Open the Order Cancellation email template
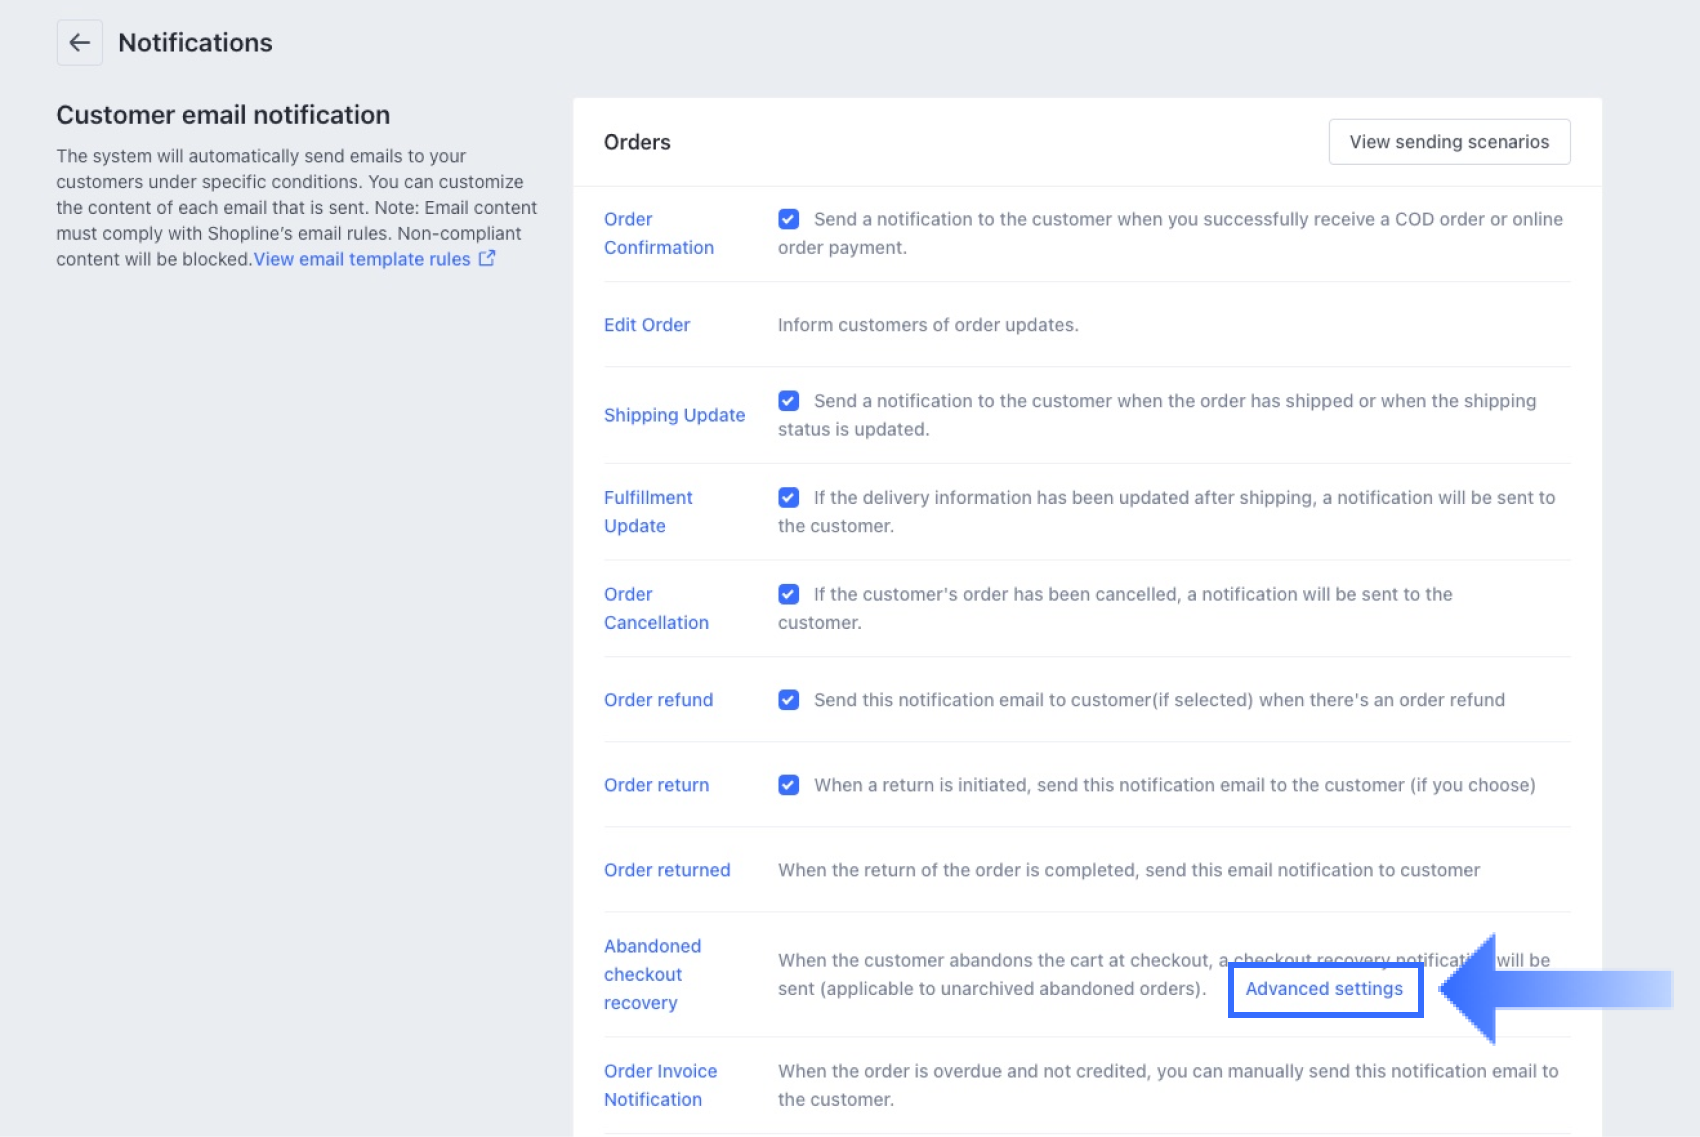The image size is (1700, 1137). (656, 608)
